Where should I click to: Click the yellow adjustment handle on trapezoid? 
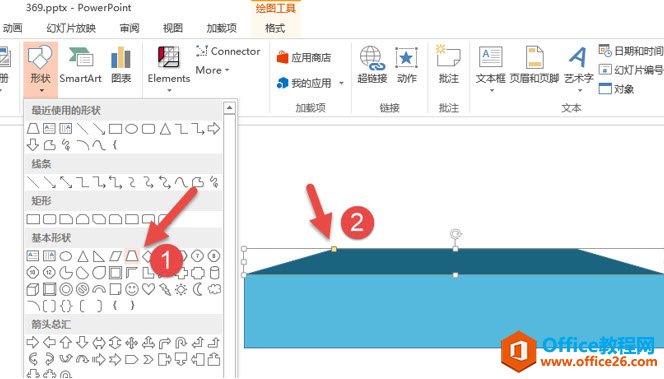pyautogui.click(x=334, y=249)
